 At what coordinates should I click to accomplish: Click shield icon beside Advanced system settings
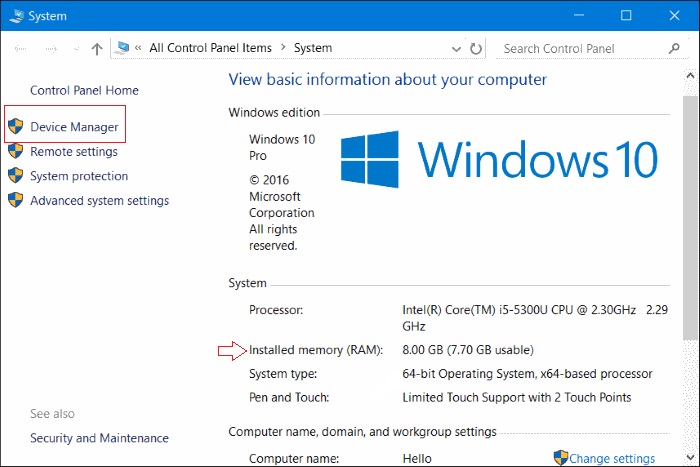click(x=16, y=200)
